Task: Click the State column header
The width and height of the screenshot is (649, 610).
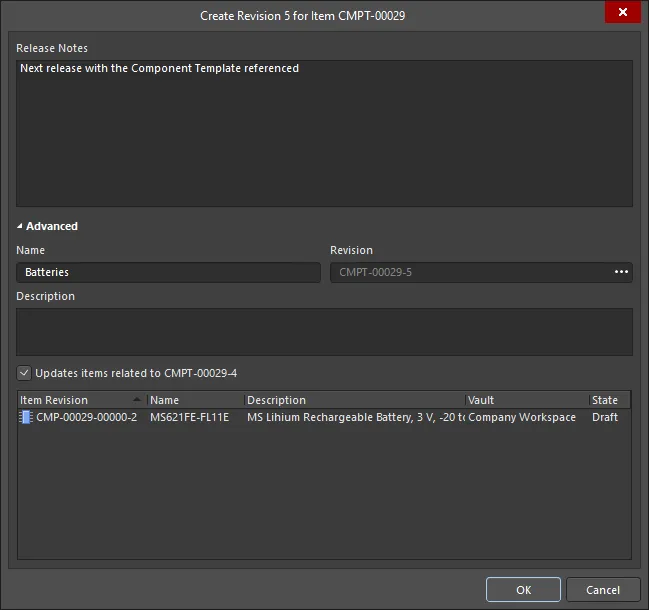Action: pos(607,400)
